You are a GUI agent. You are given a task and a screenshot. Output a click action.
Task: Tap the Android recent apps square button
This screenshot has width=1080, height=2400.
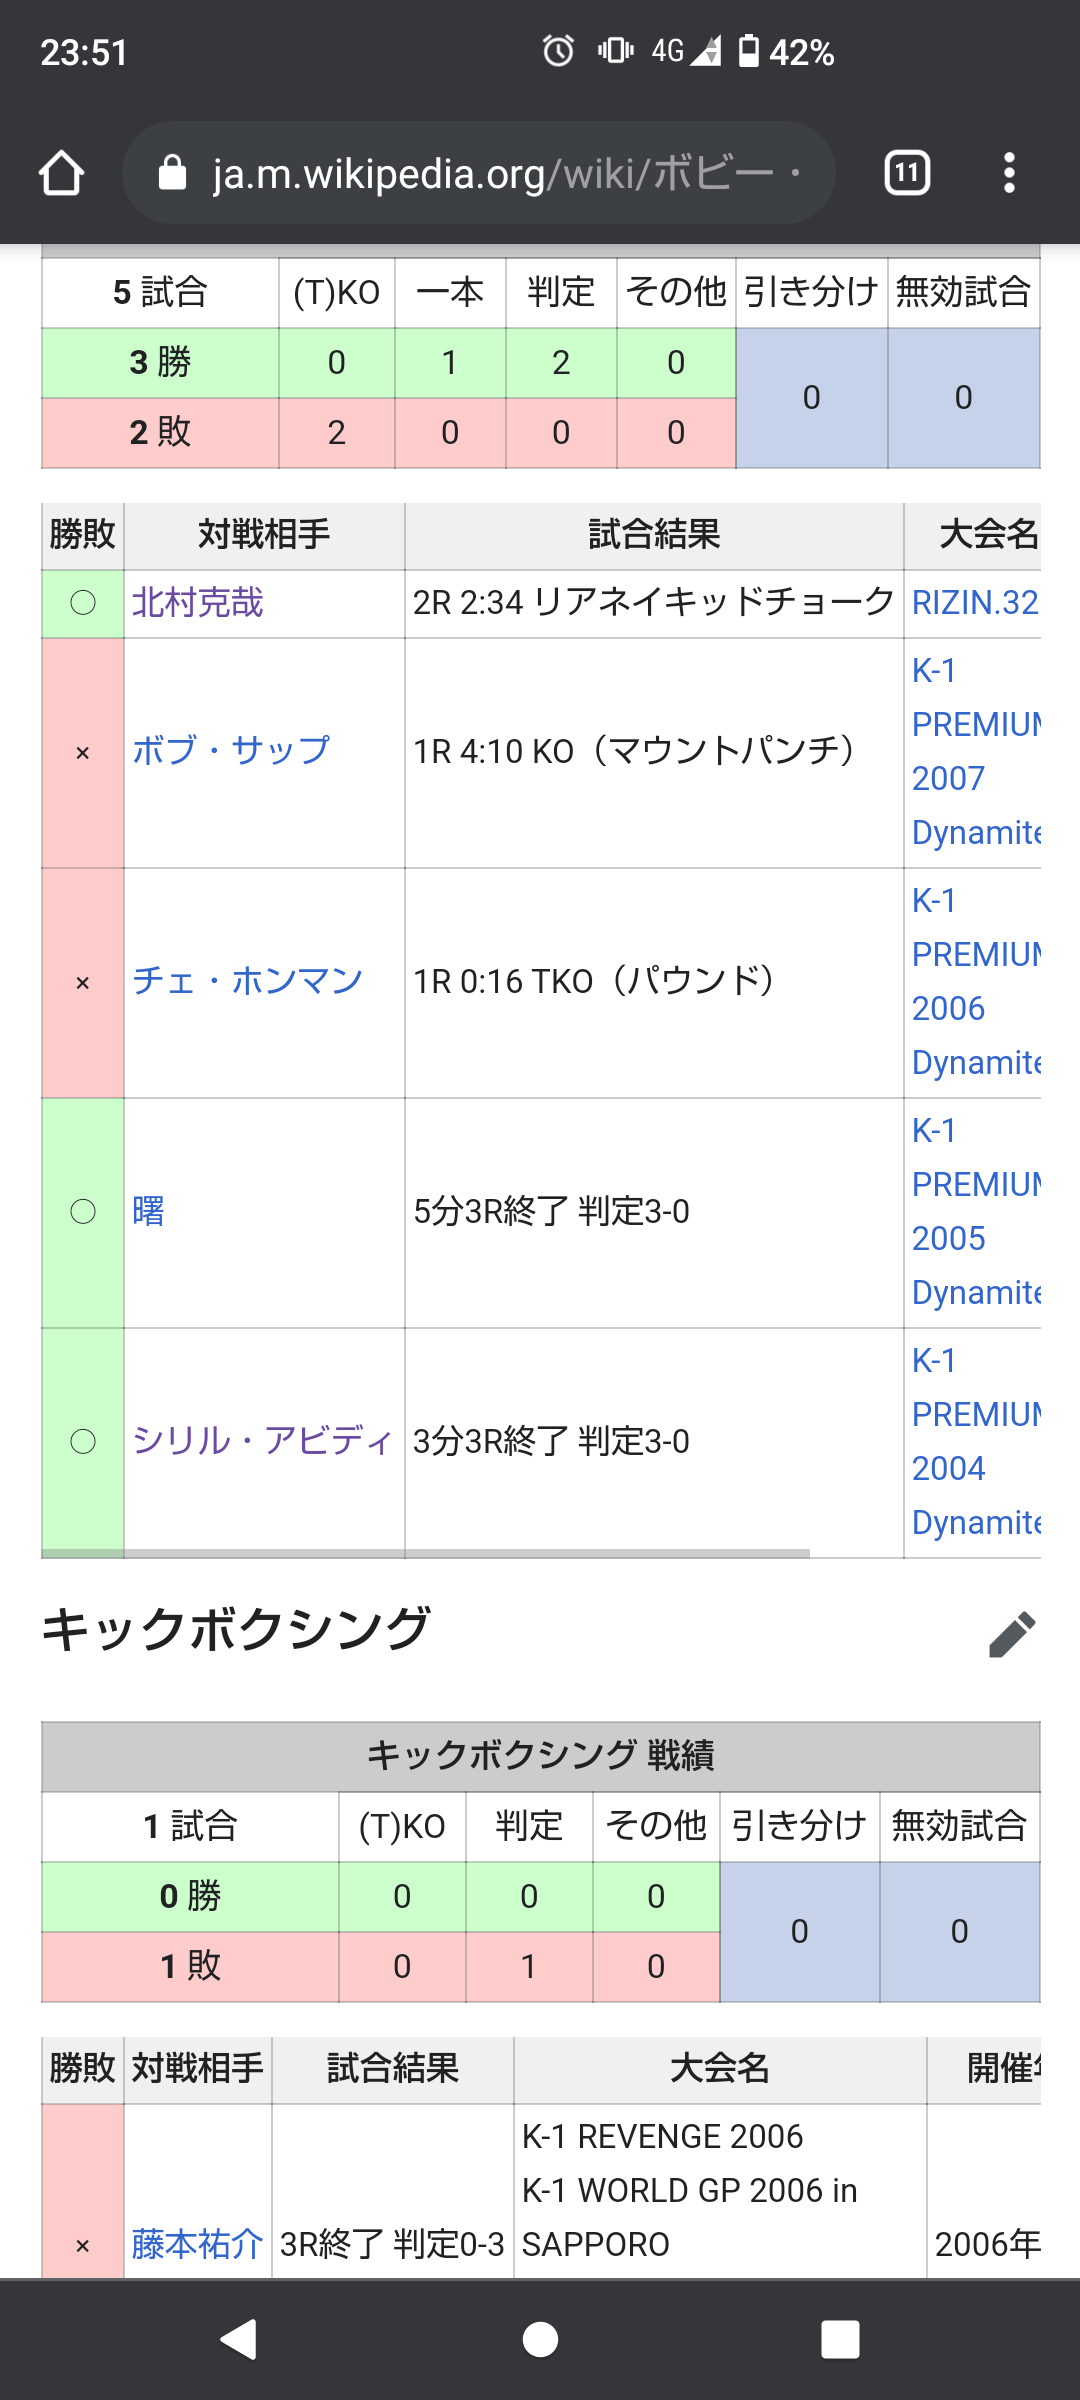point(840,2339)
